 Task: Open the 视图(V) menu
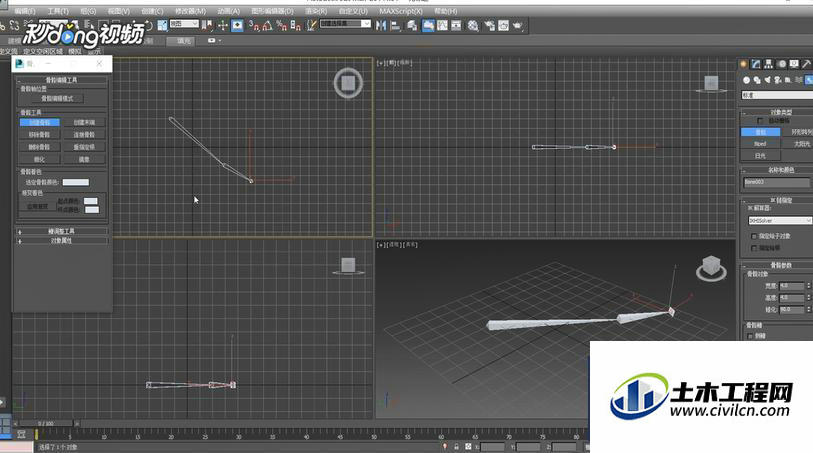(x=118, y=11)
